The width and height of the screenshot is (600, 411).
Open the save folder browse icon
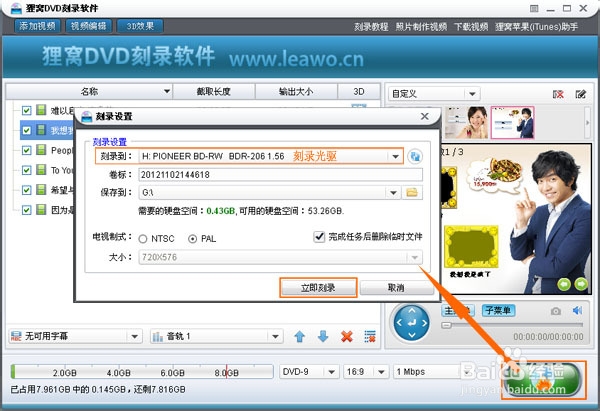click(x=412, y=192)
